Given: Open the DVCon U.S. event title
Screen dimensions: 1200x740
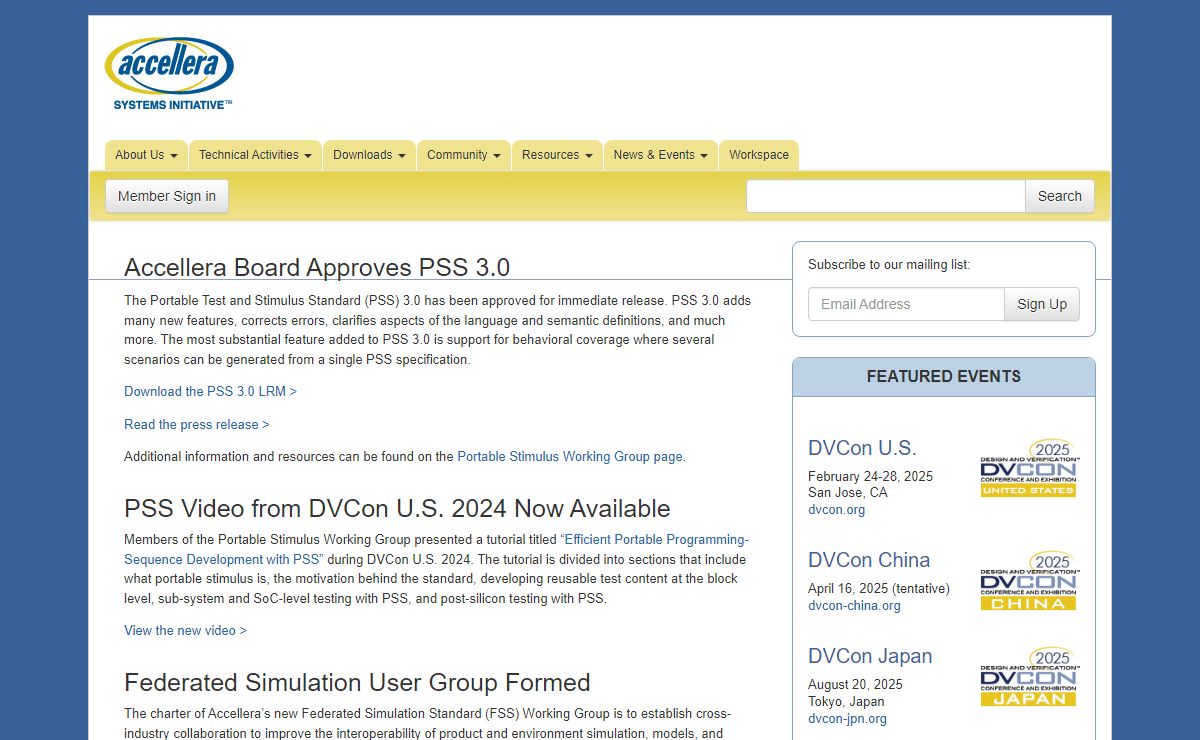Looking at the screenshot, I should 862,448.
